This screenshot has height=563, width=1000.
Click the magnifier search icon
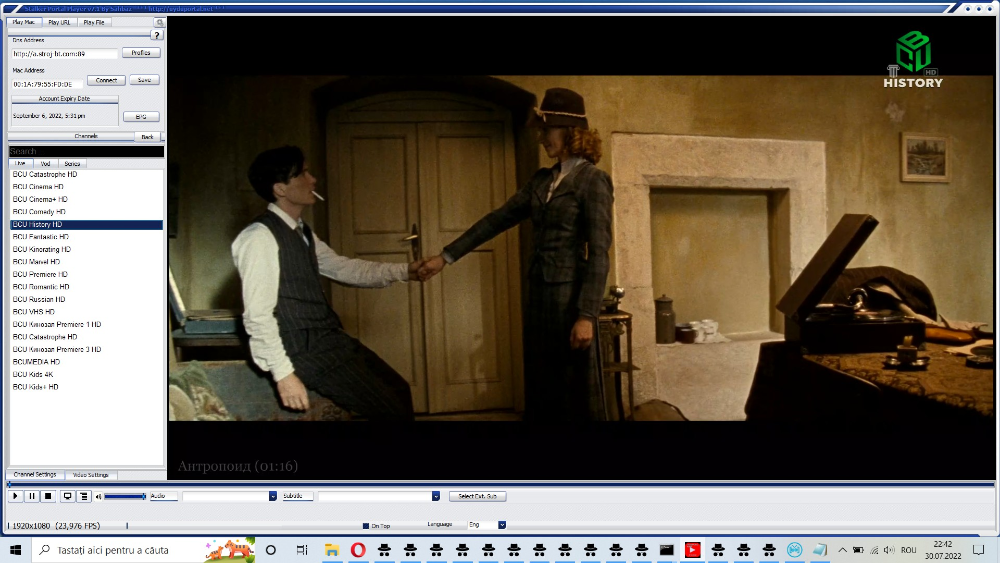pyautogui.click(x=159, y=22)
